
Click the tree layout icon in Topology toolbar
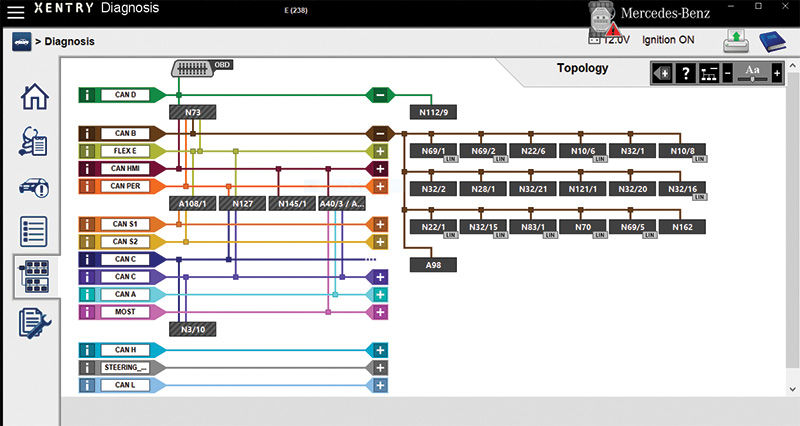click(x=709, y=74)
